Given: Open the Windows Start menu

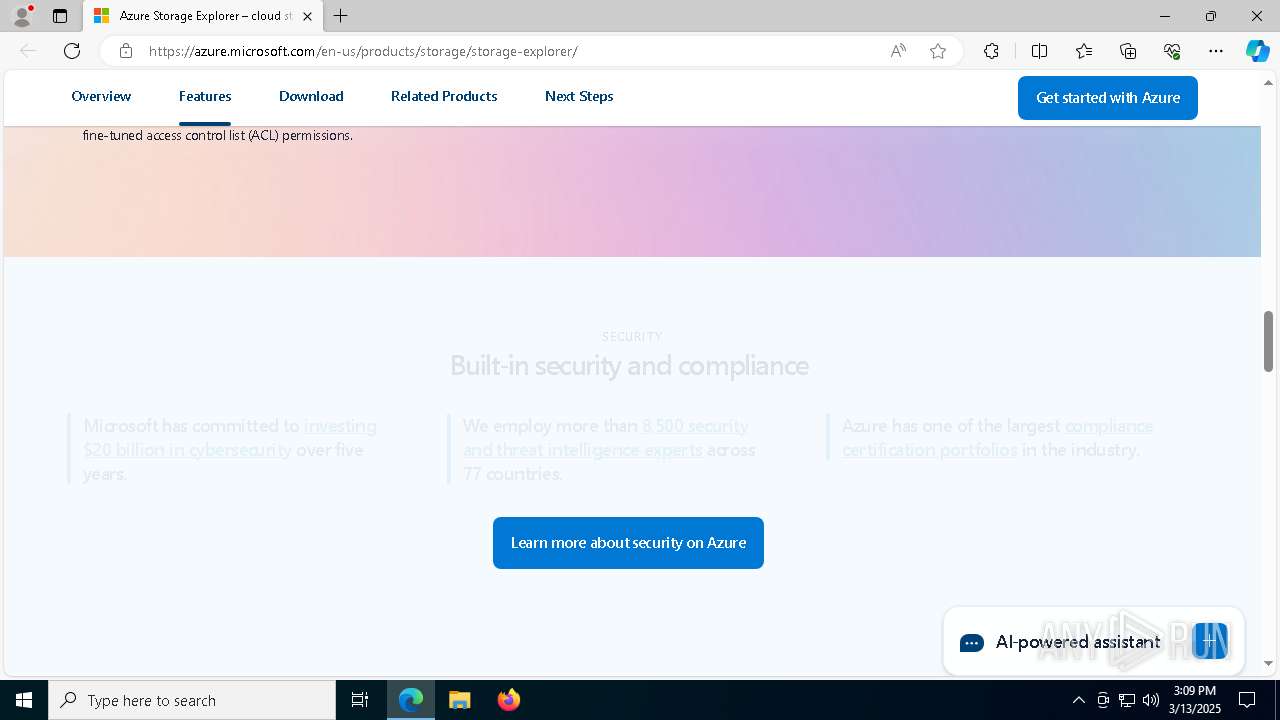Looking at the screenshot, I should (24, 700).
